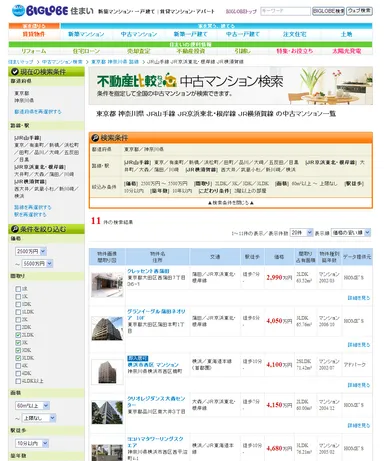
Task: Open the 土地 tab
Action: [x=346, y=34]
